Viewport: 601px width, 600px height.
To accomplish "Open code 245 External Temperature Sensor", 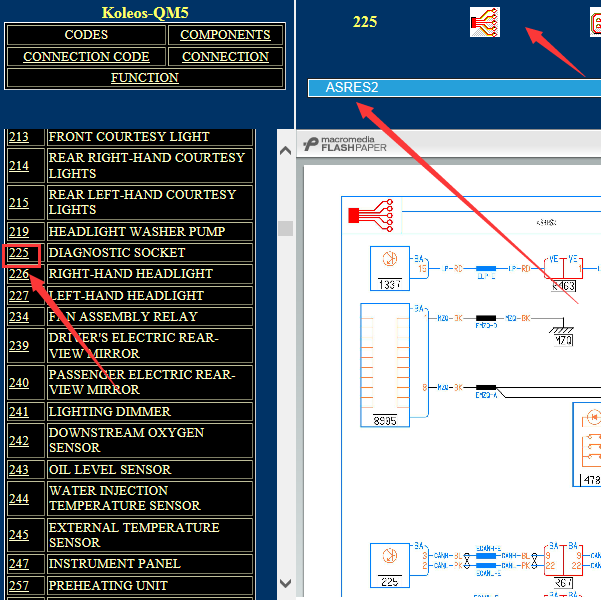I will pyautogui.click(x=19, y=535).
